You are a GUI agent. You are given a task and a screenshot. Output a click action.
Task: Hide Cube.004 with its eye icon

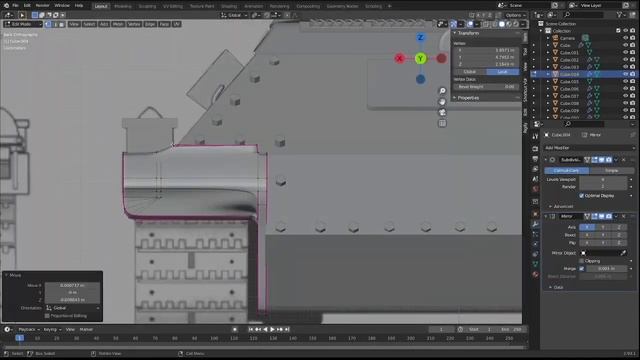coord(625,74)
